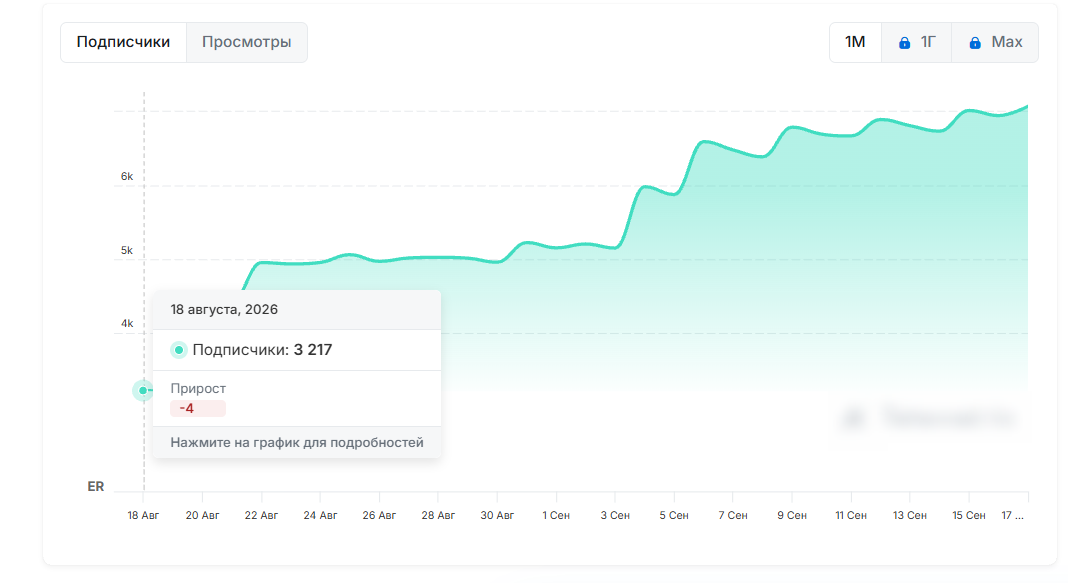
Task: Click the 5k y-axis label
Action: click(x=127, y=251)
